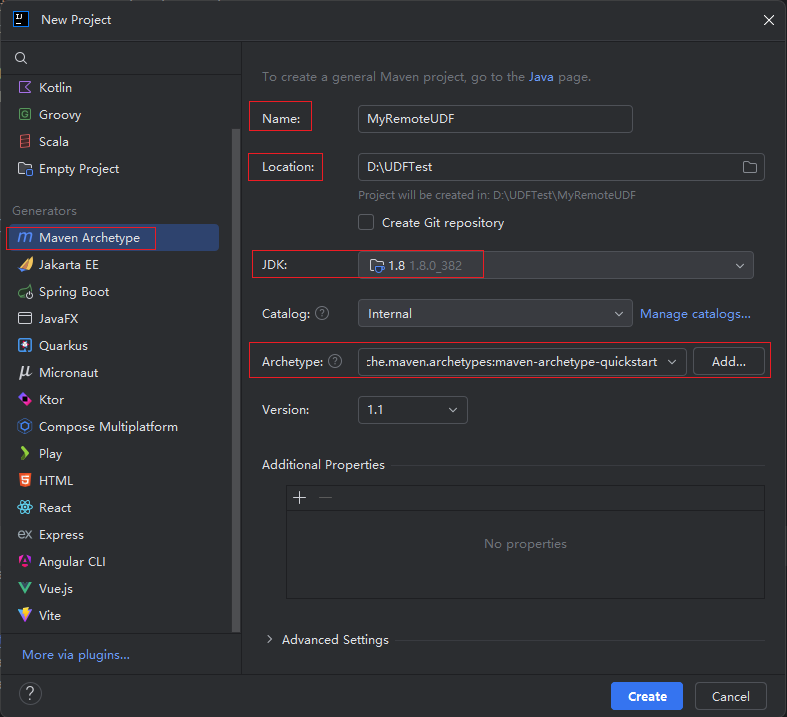The width and height of the screenshot is (787, 717).
Task: Click the Cancel button
Action: [730, 696]
